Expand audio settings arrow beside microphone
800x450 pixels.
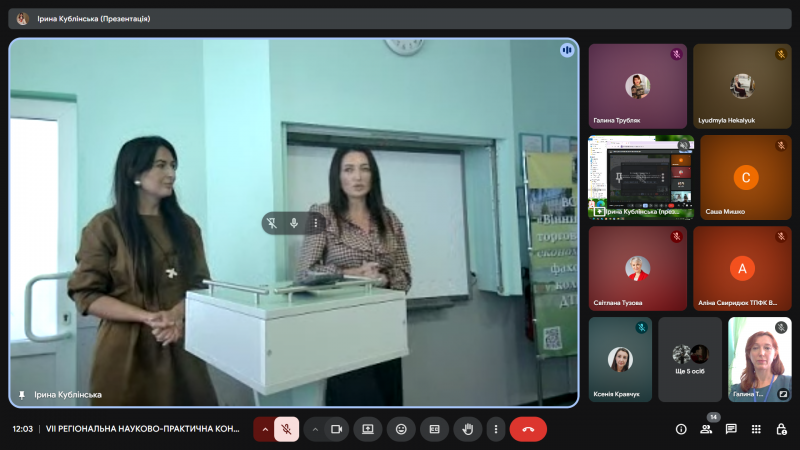point(265,429)
